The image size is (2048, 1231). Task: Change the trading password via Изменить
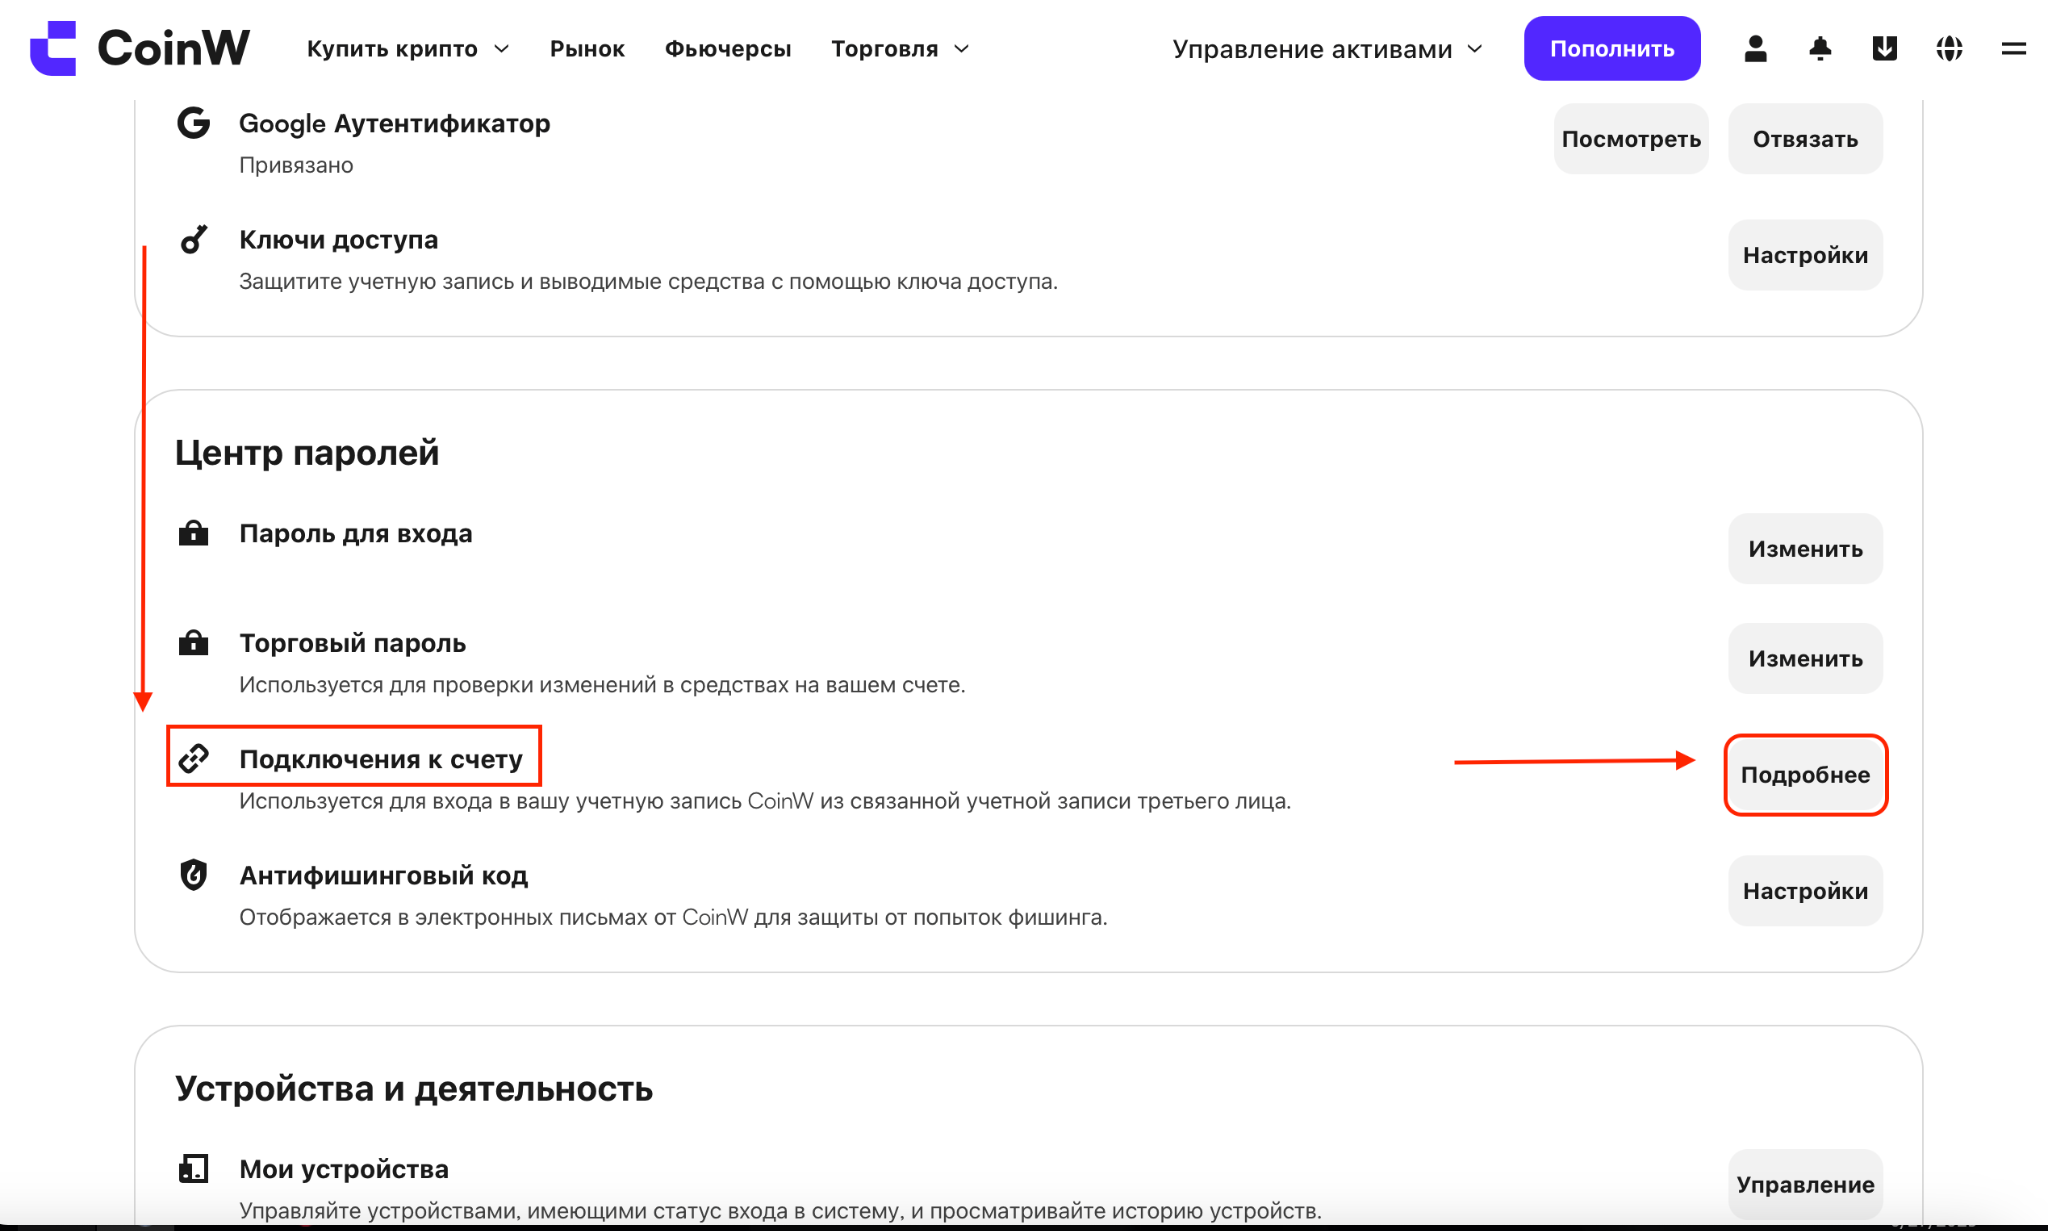pos(1805,659)
